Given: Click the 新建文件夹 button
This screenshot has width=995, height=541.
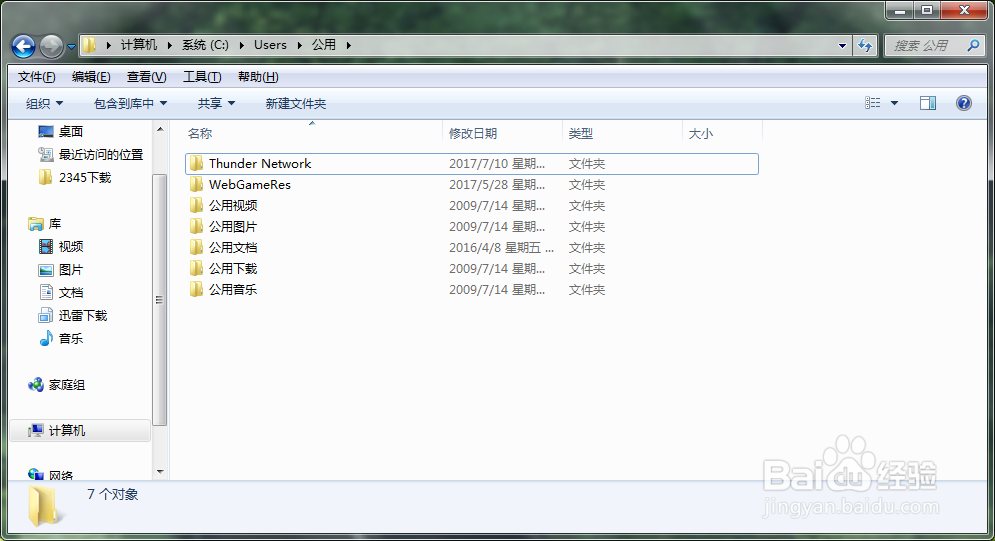Looking at the screenshot, I should 296,103.
